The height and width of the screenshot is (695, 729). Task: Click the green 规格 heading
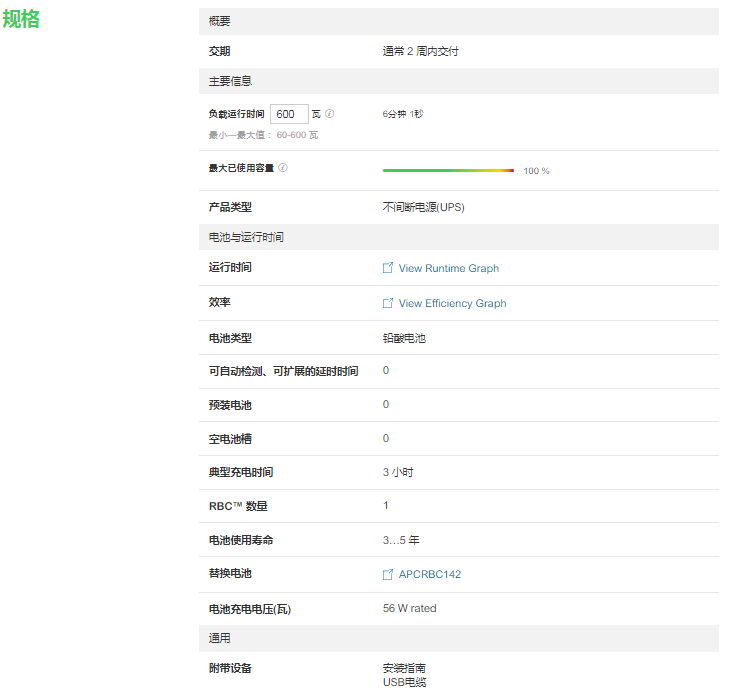[21, 19]
